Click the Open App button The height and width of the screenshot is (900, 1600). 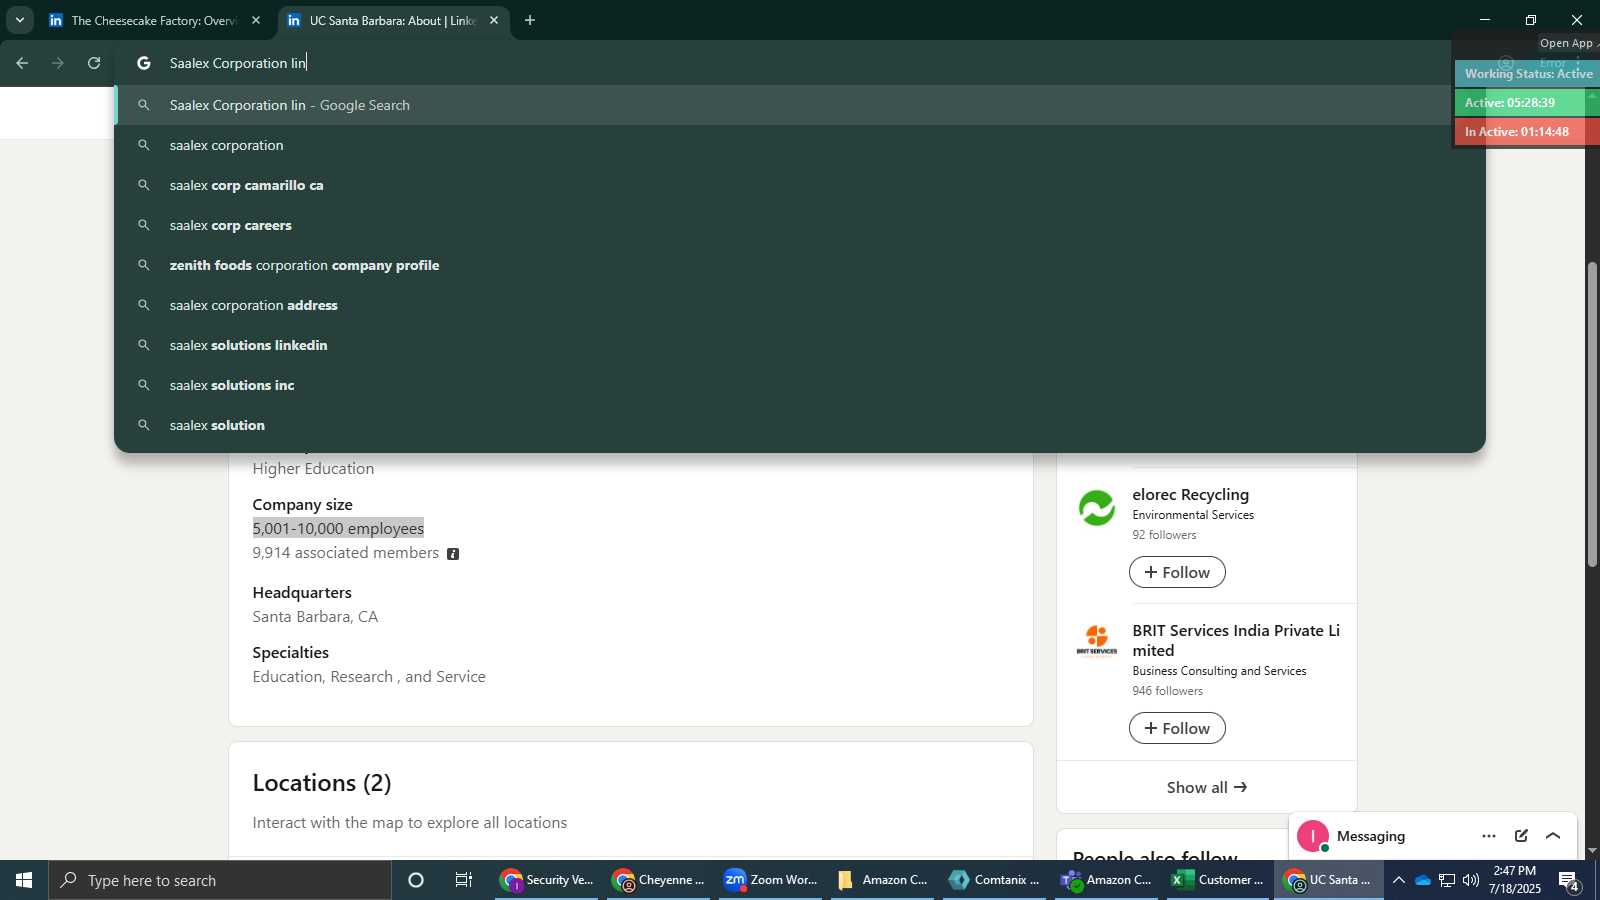(x=1566, y=43)
